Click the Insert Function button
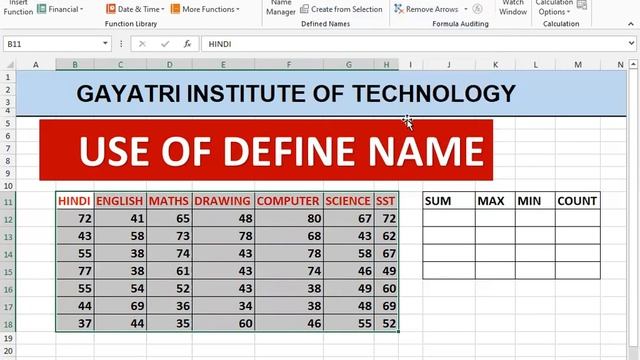The image size is (640, 360). pyautogui.click(x=18, y=8)
